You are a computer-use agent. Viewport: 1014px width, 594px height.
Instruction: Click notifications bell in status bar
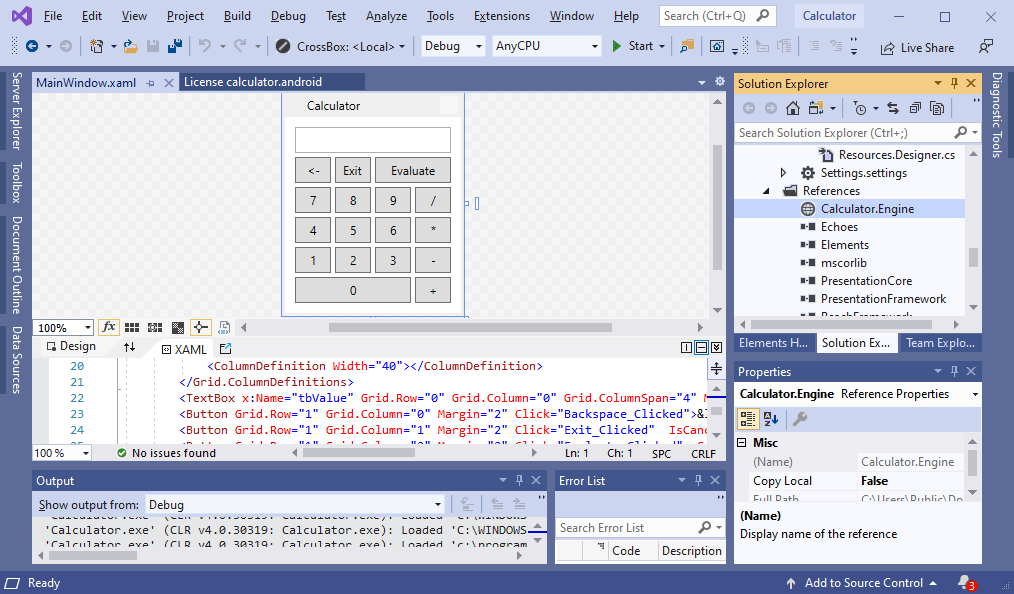click(966, 583)
